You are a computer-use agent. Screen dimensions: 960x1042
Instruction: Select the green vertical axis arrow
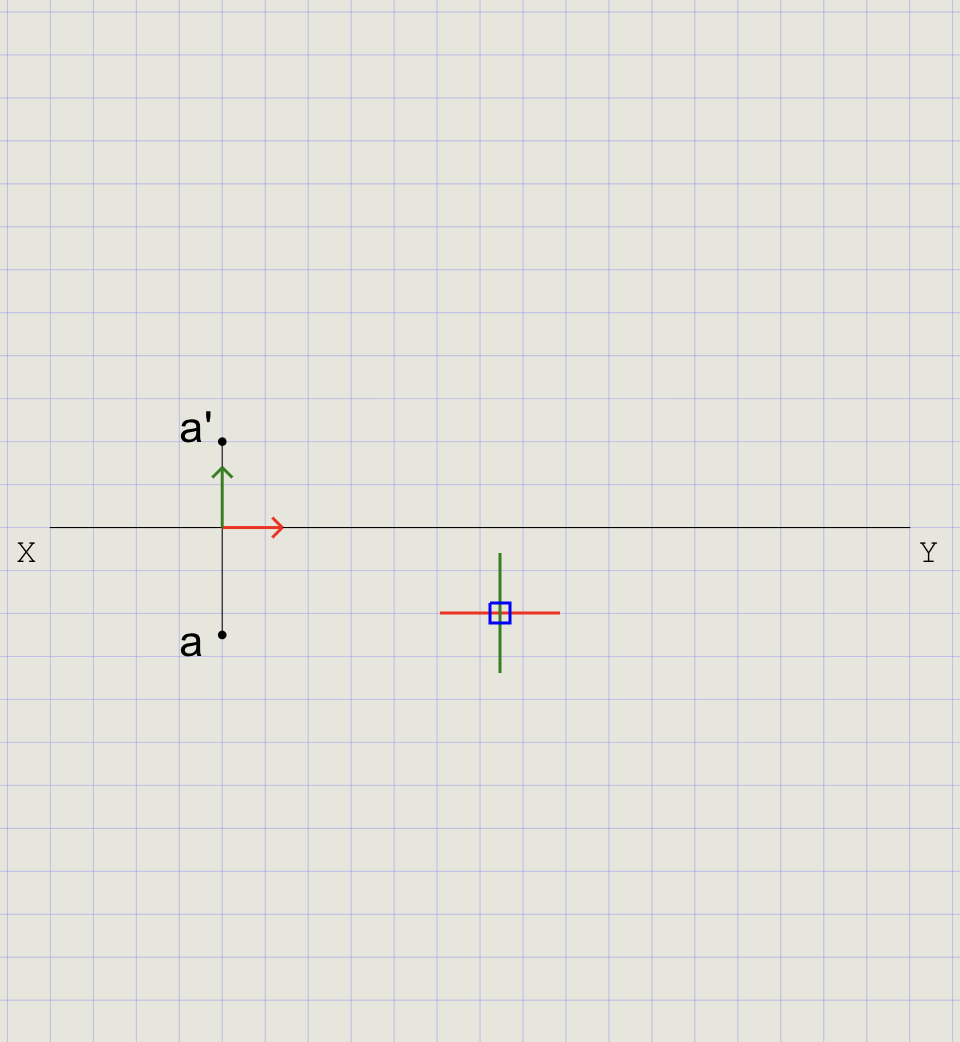222,495
